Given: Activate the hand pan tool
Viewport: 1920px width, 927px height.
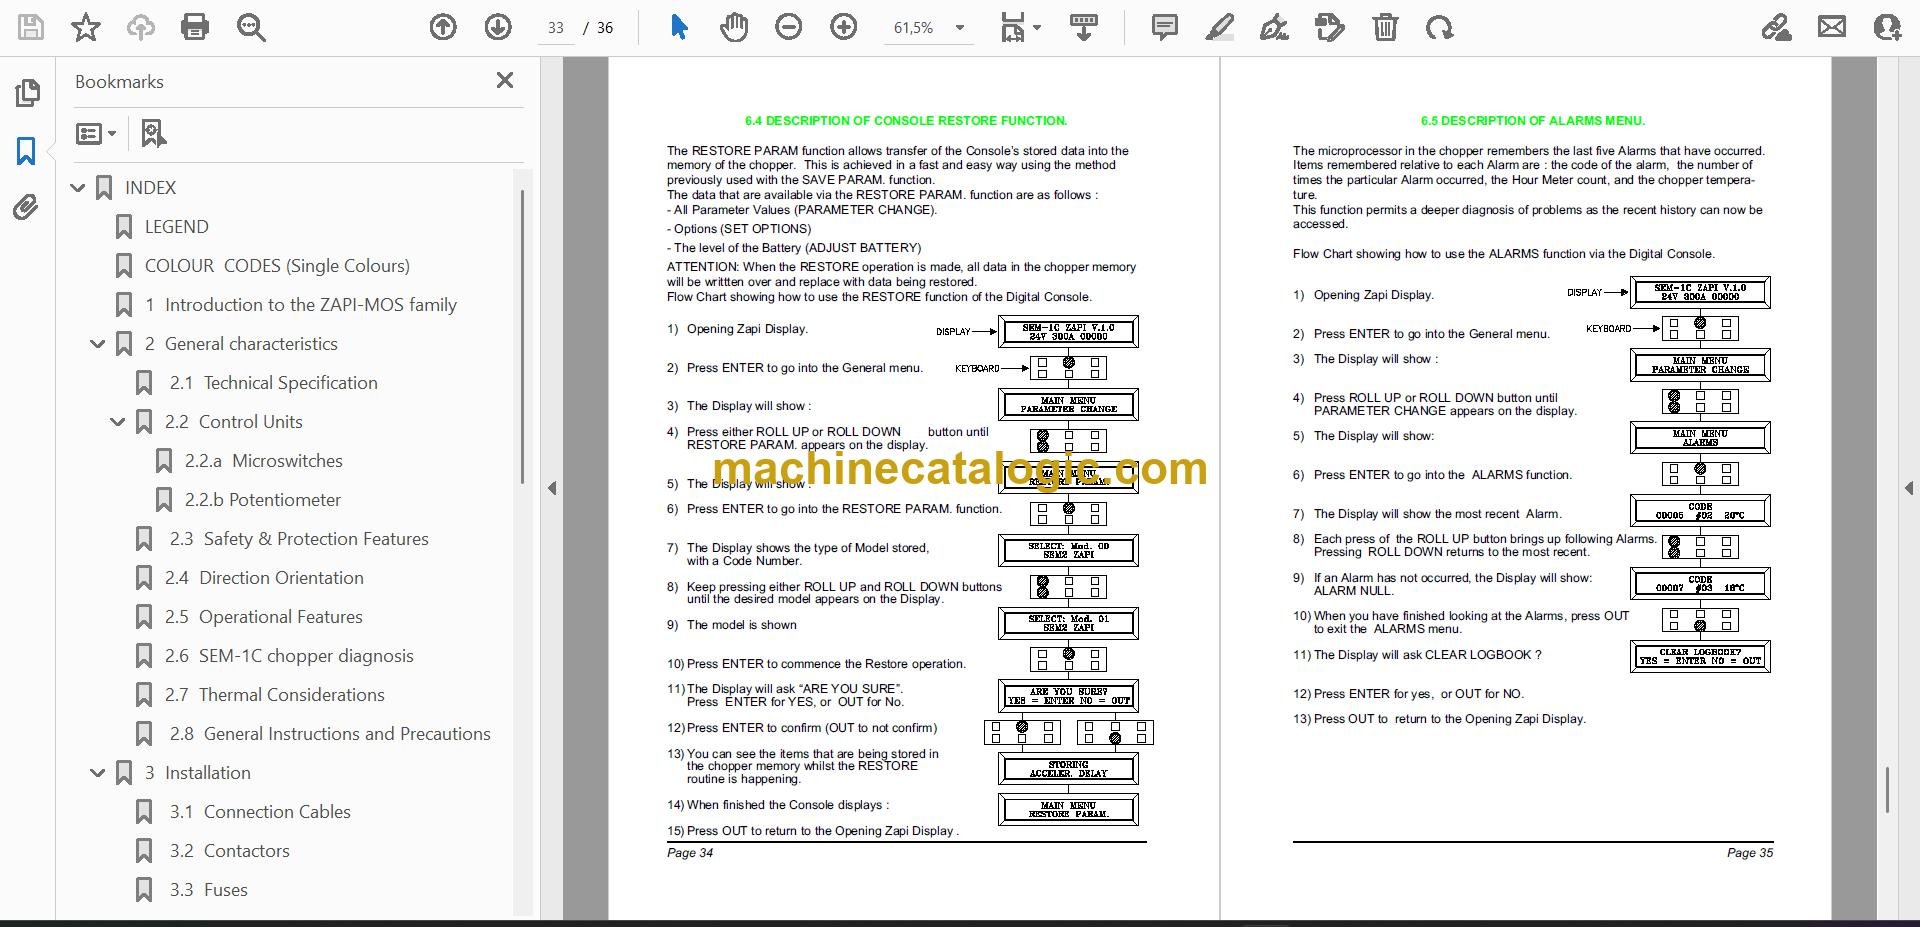Looking at the screenshot, I should (x=734, y=27).
